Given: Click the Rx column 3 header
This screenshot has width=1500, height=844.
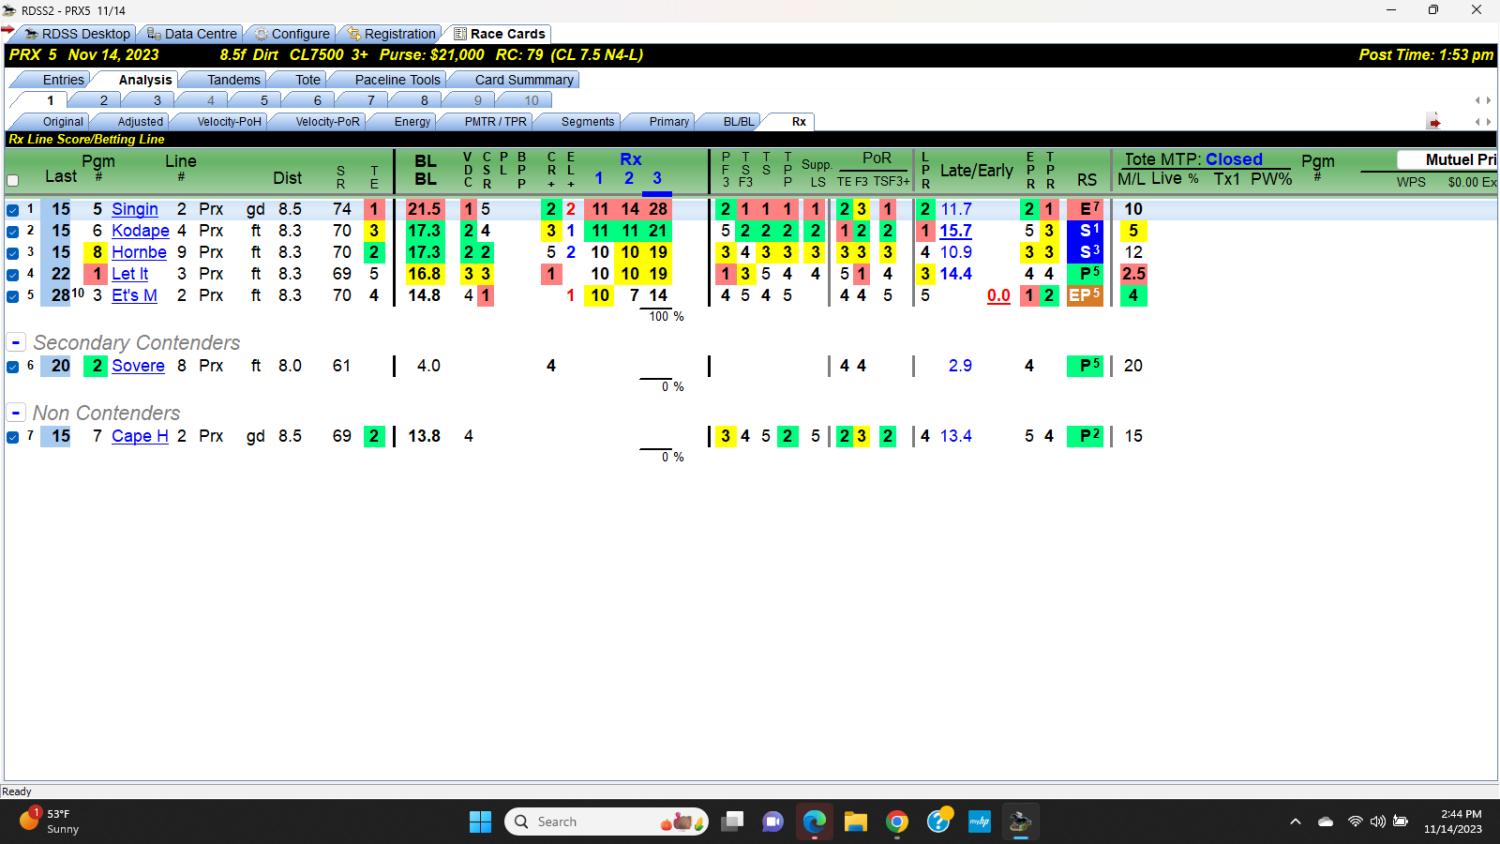Looking at the screenshot, I should tap(657, 178).
